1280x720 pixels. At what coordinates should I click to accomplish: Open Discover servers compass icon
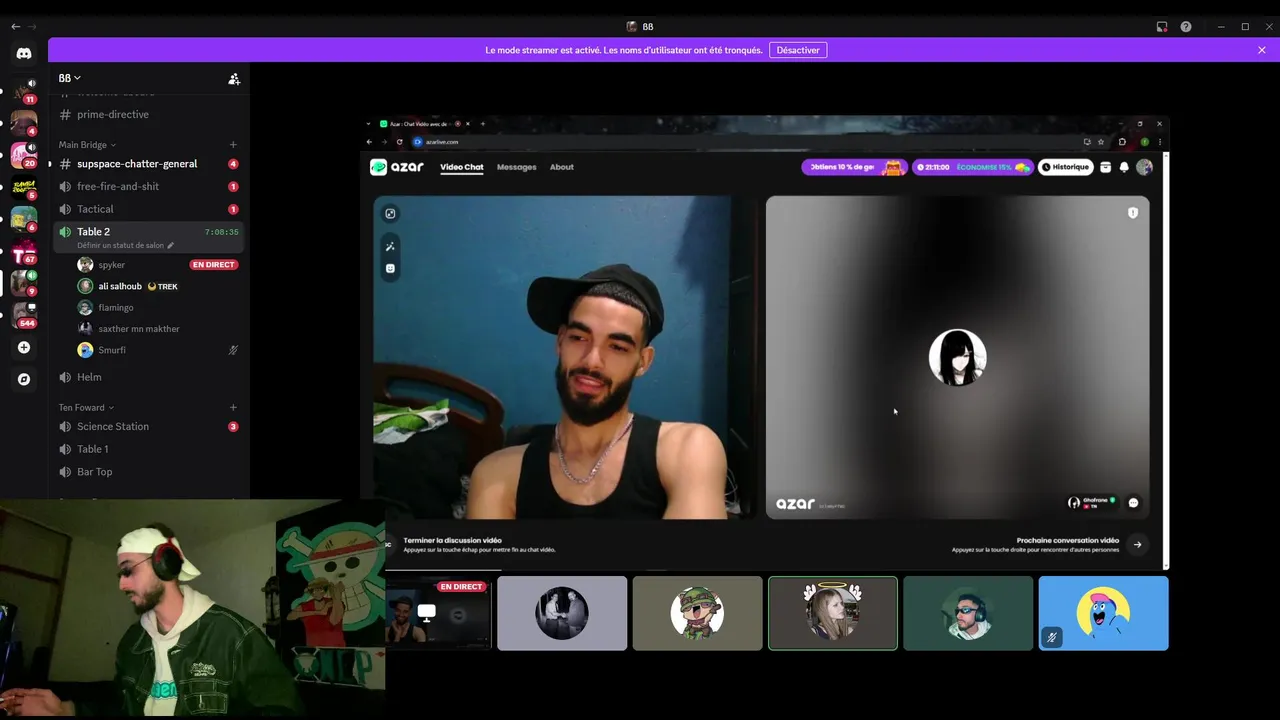tap(24, 379)
